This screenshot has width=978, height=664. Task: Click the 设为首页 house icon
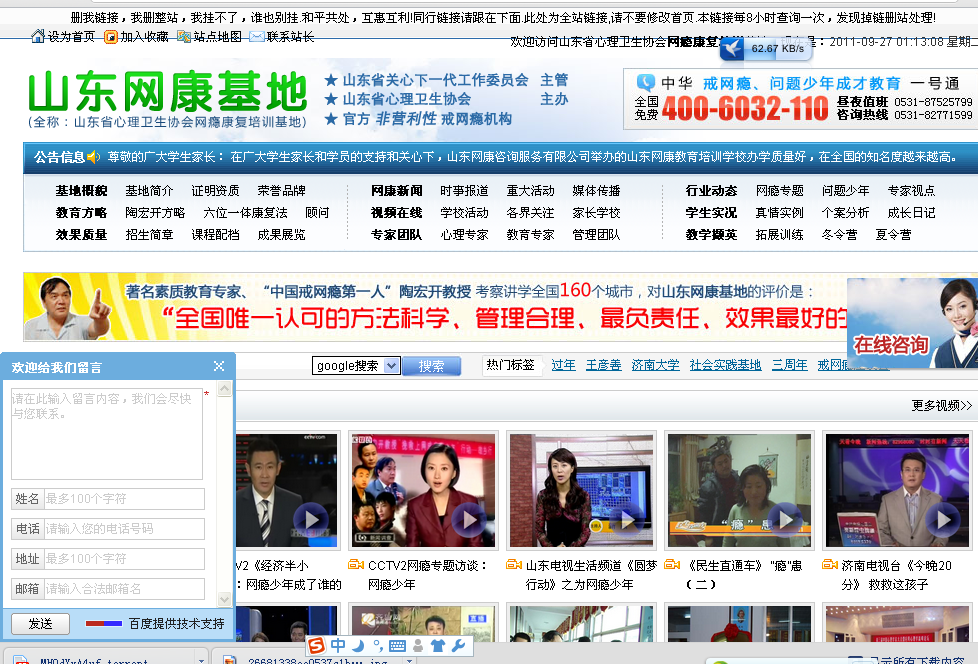38,37
